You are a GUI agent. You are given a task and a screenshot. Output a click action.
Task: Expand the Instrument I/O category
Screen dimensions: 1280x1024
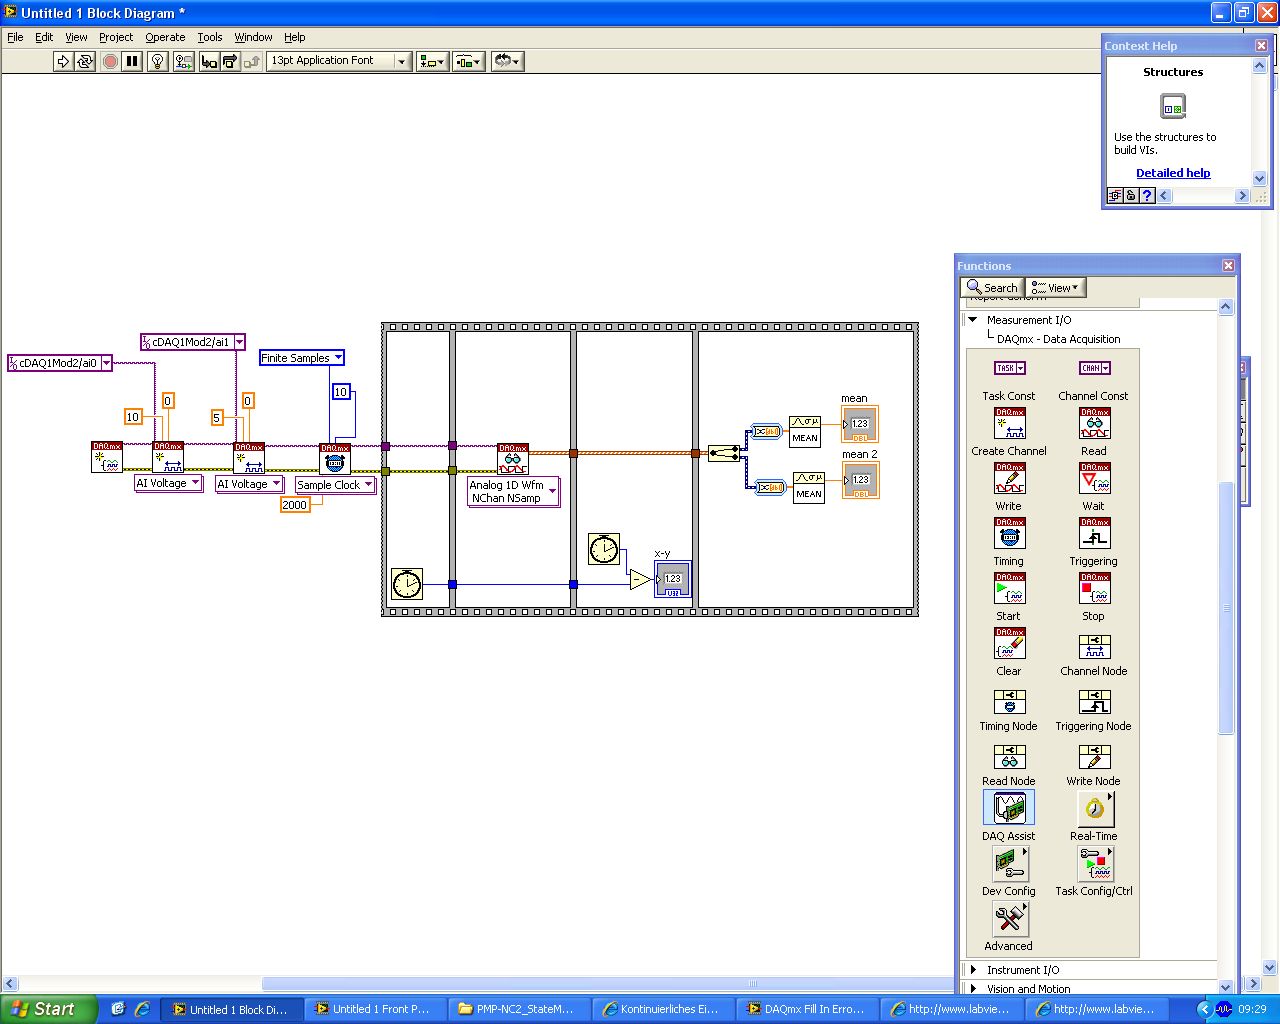973,970
